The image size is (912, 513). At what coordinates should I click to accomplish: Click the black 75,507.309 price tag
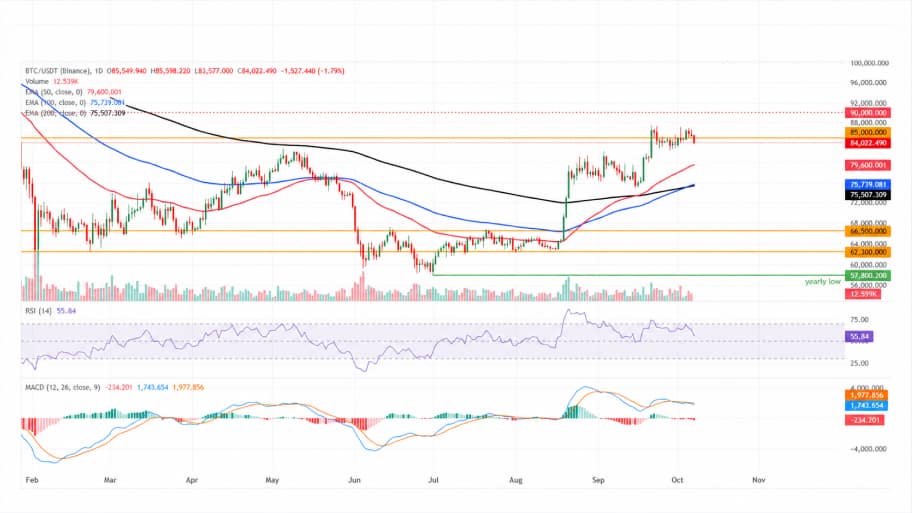pos(868,195)
